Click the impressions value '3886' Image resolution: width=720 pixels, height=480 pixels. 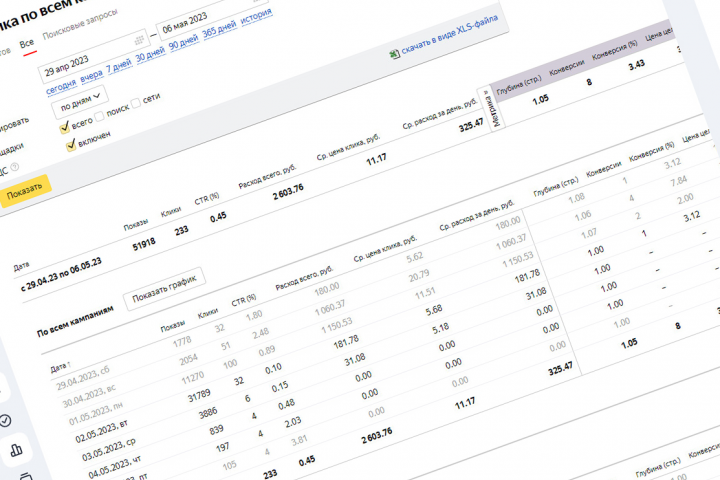click(208, 413)
